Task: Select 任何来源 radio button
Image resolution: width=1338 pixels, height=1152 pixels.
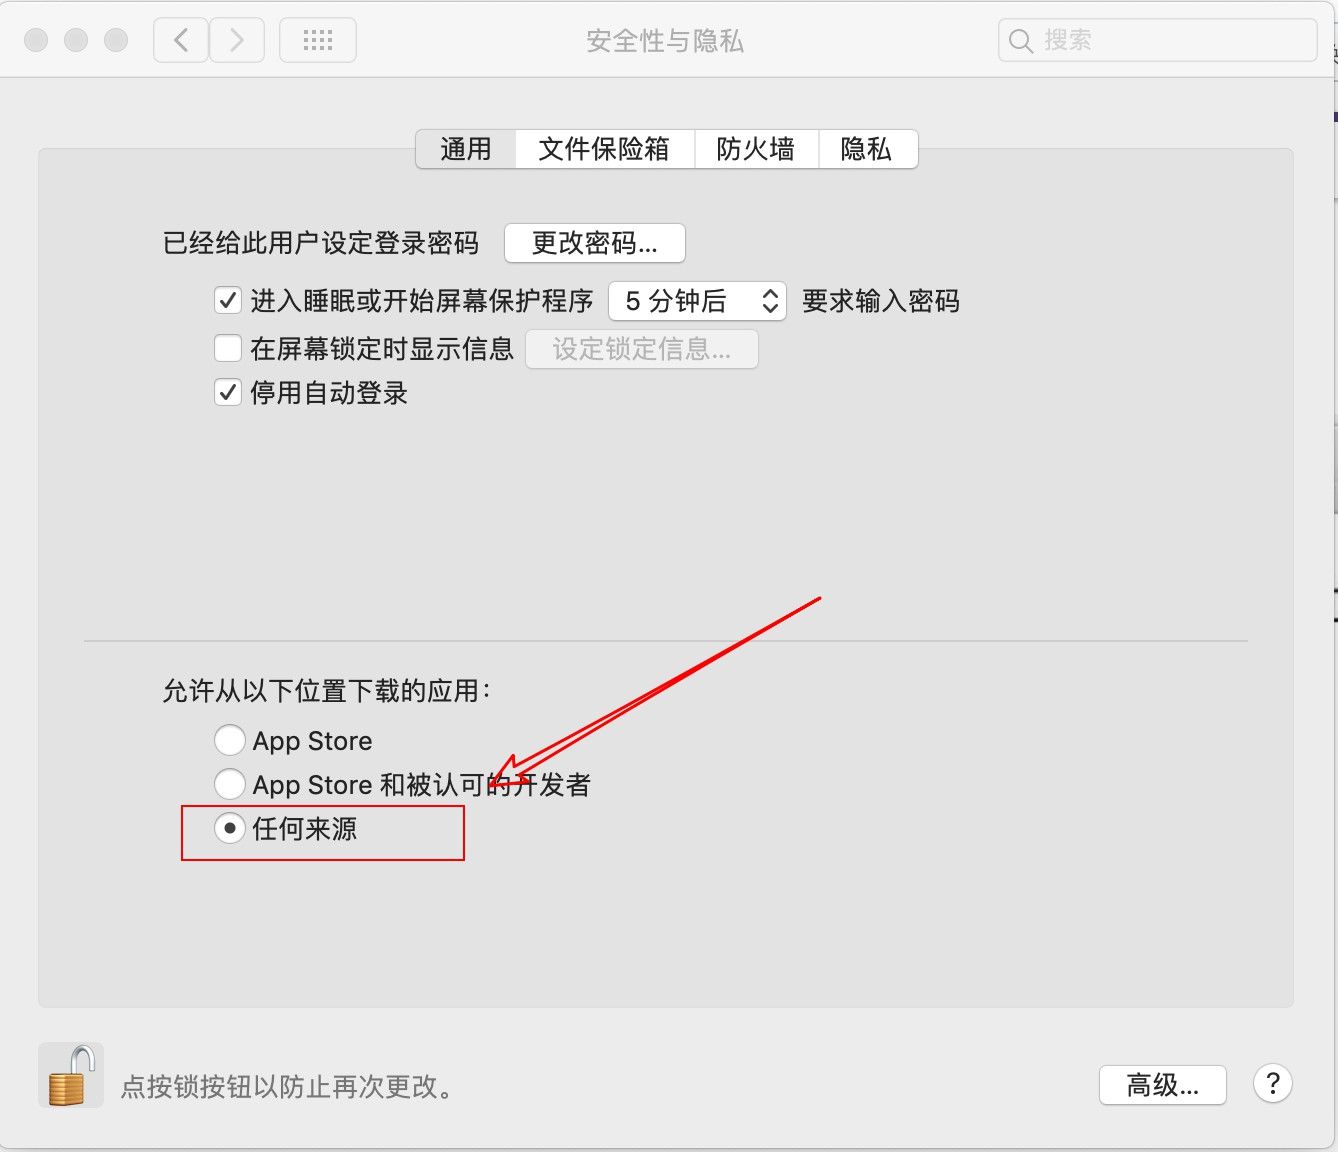Action: tap(230, 828)
